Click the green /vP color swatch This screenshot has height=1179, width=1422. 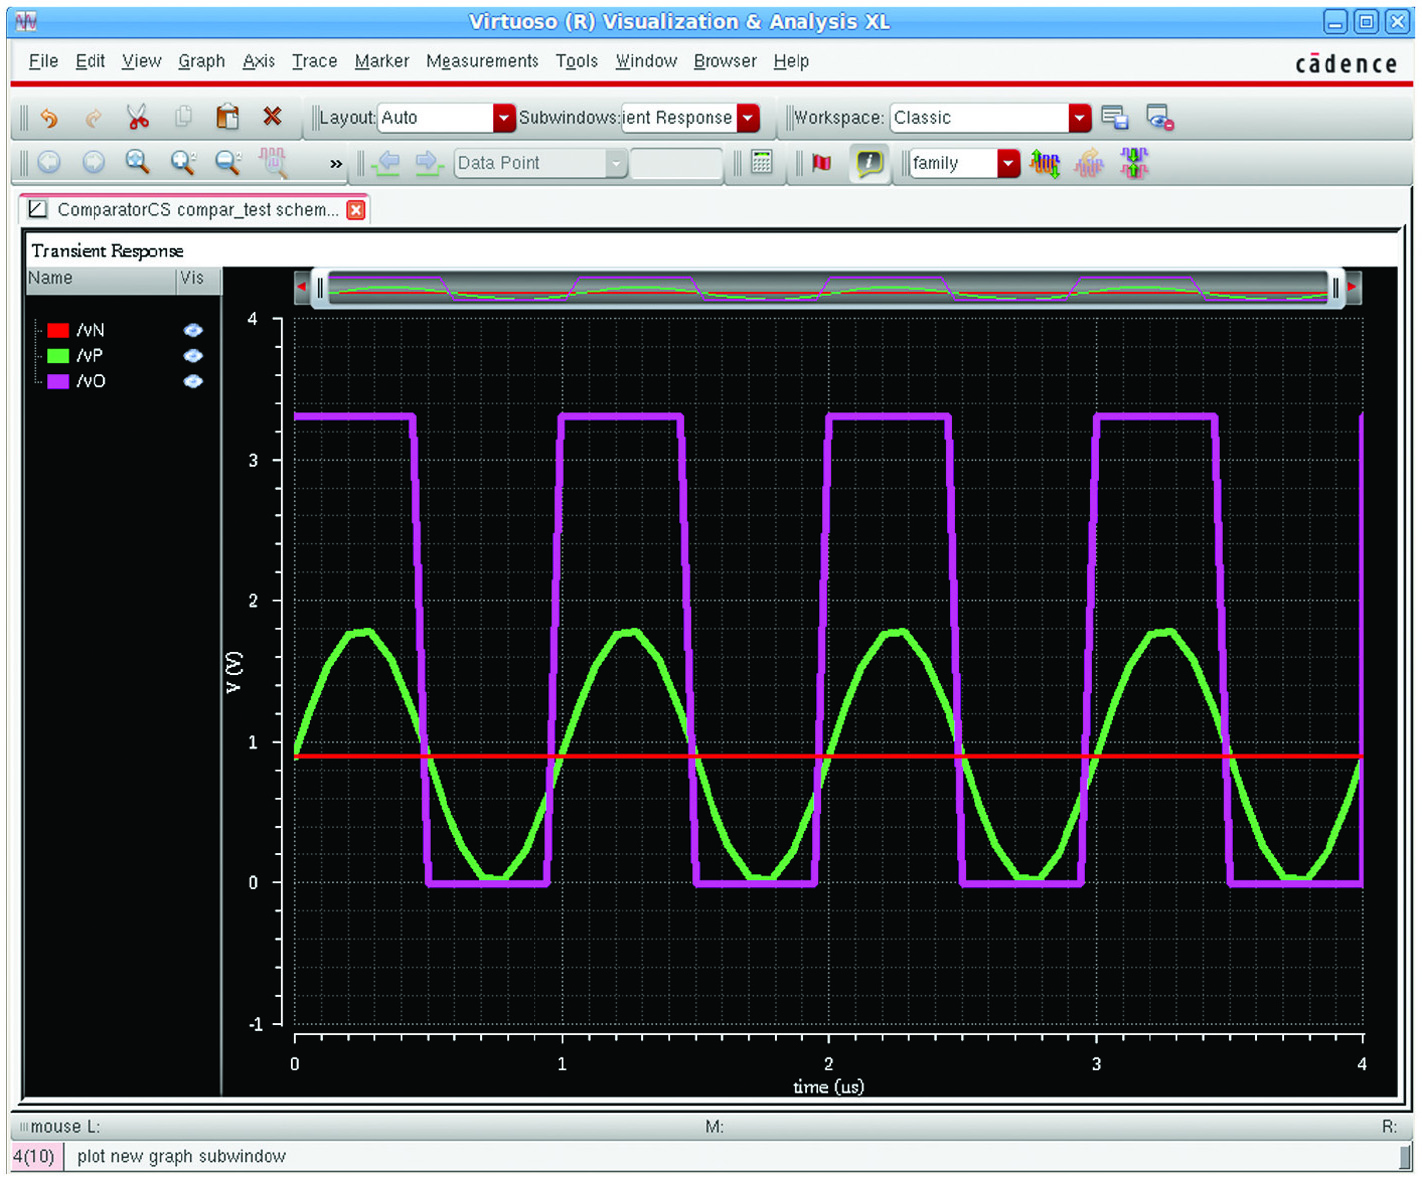click(58, 356)
